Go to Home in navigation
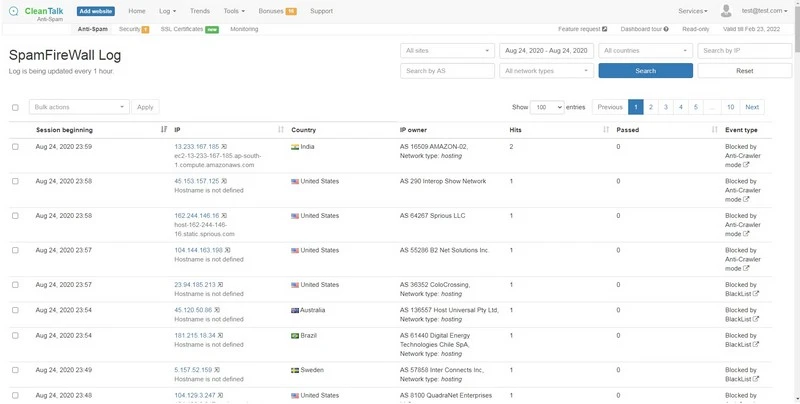 (x=137, y=11)
